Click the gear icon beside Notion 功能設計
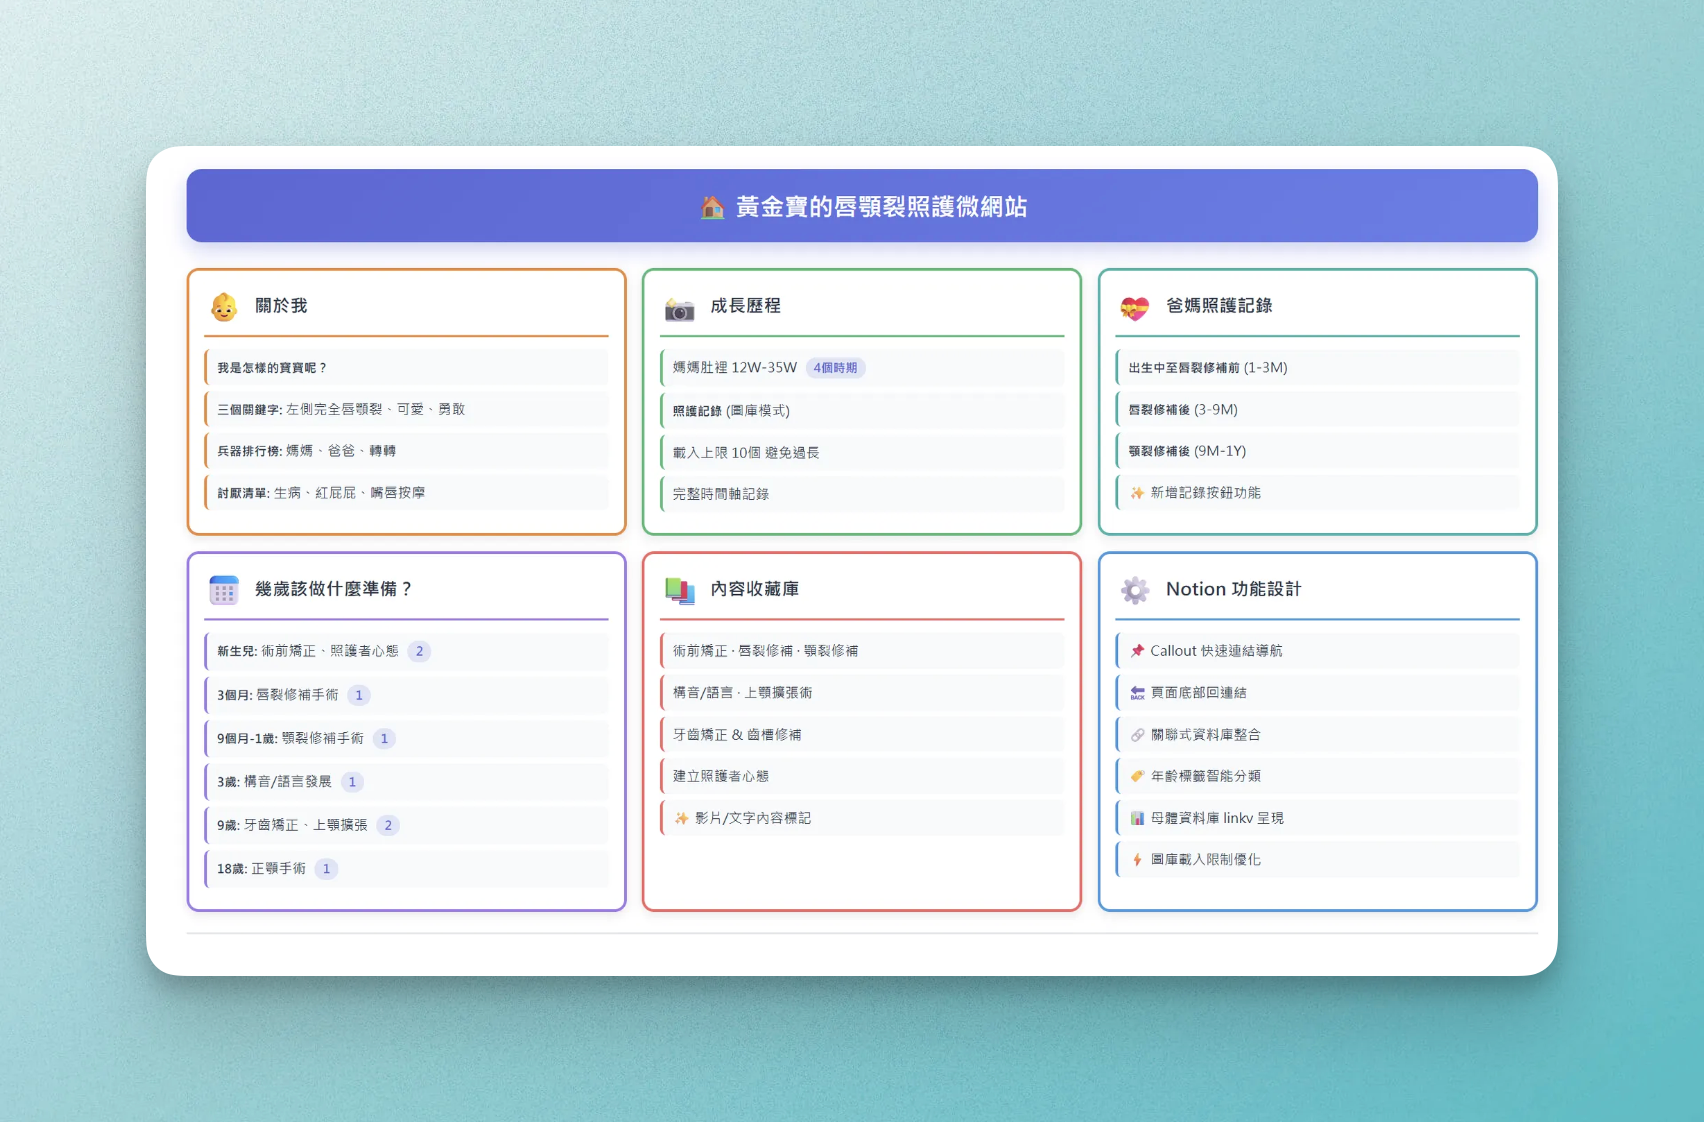 point(1135,590)
